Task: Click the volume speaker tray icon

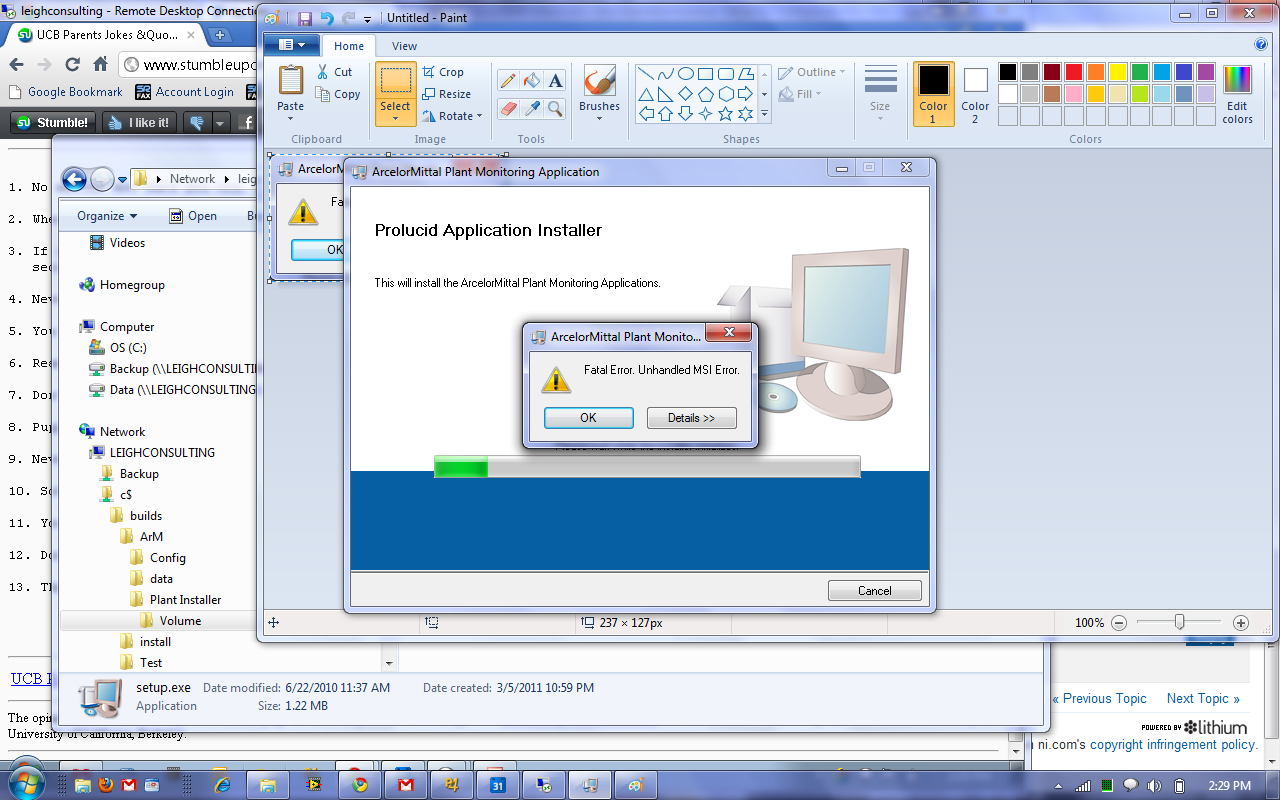Action: [x=1153, y=785]
